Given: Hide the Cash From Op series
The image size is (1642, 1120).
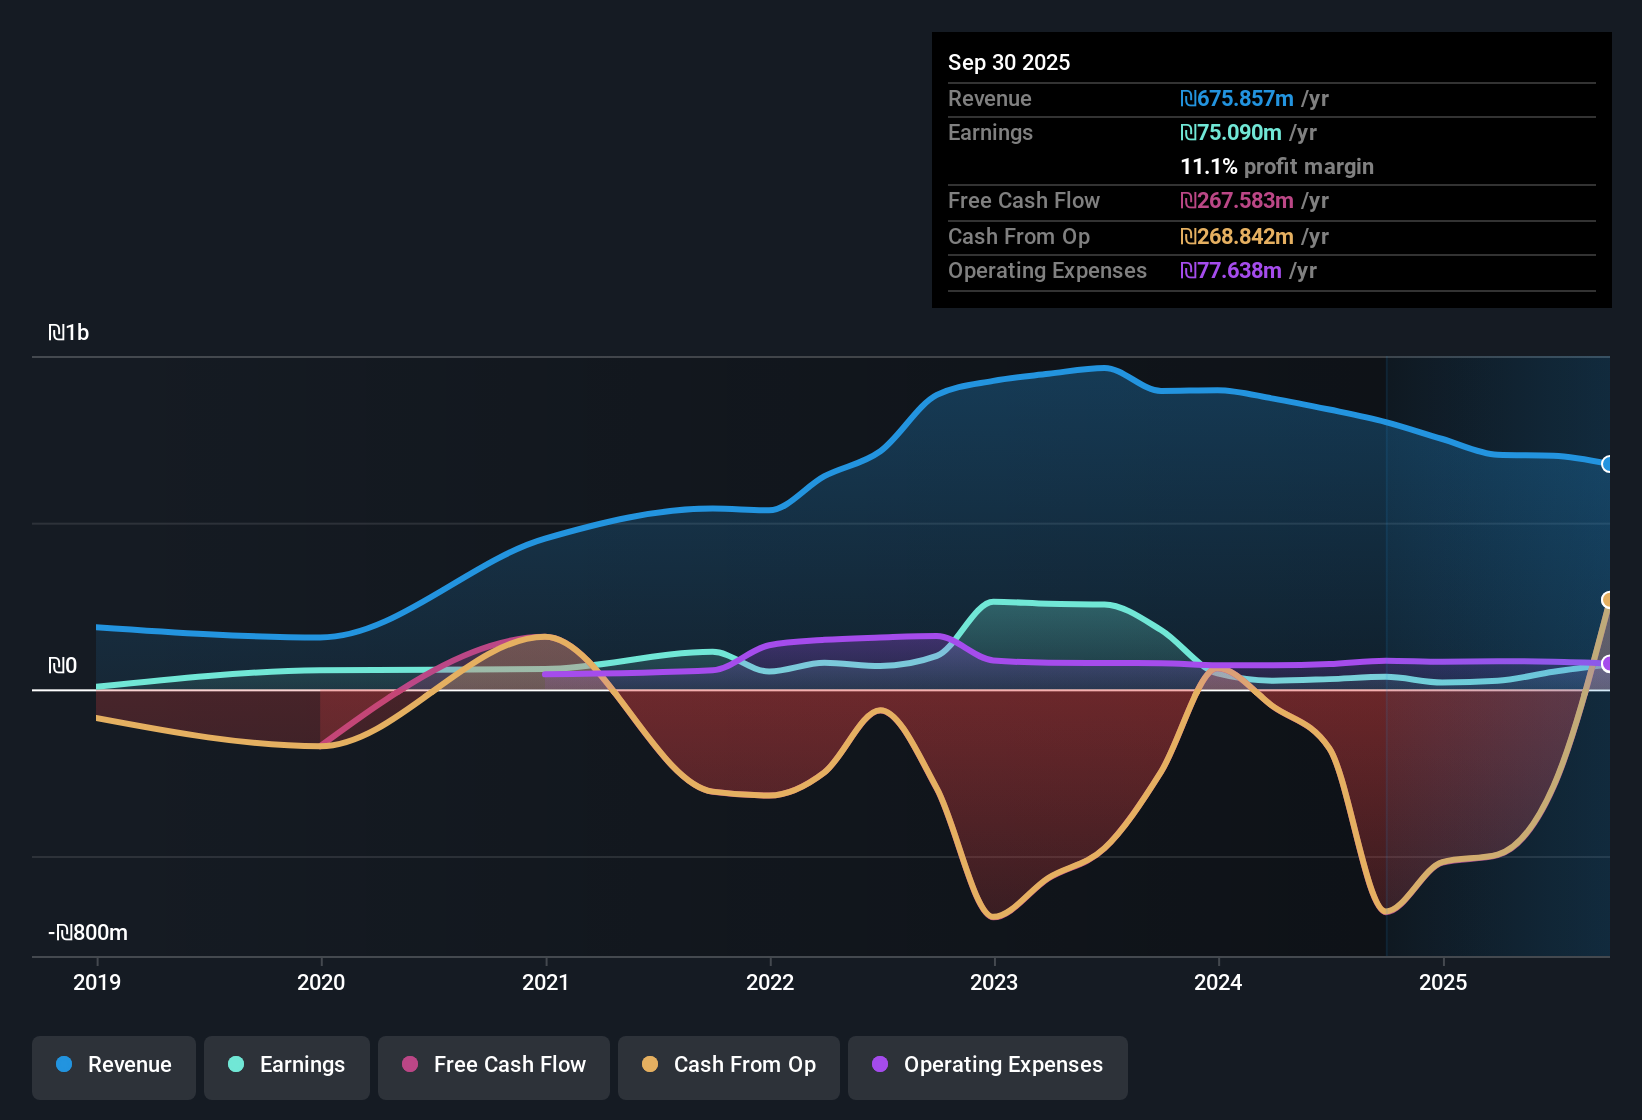Looking at the screenshot, I should [729, 1065].
